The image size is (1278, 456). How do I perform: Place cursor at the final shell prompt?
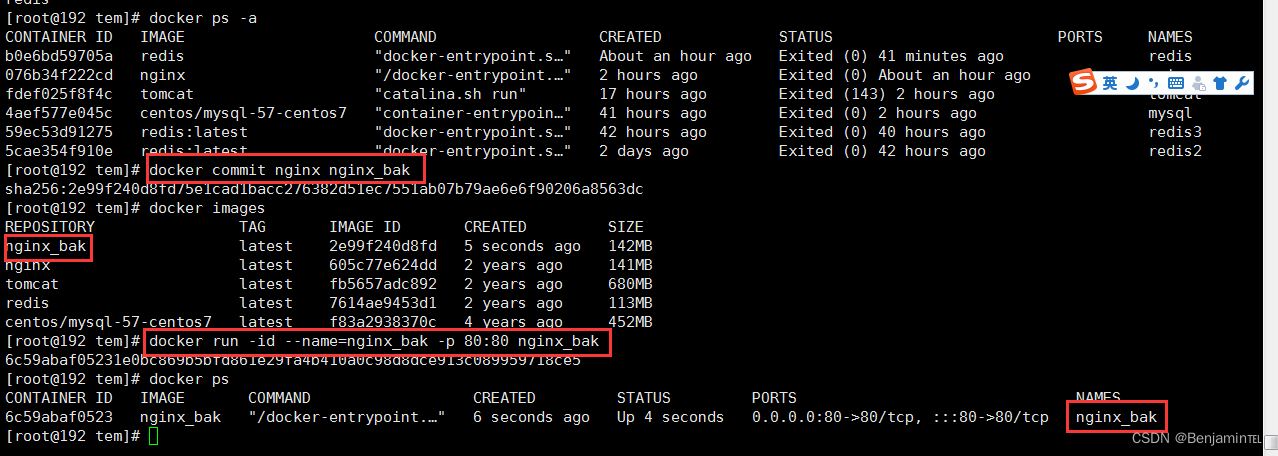click(x=153, y=436)
